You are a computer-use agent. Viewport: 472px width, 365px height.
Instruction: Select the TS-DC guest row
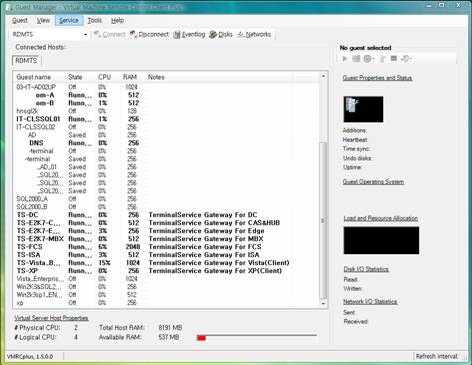pyautogui.click(x=167, y=215)
